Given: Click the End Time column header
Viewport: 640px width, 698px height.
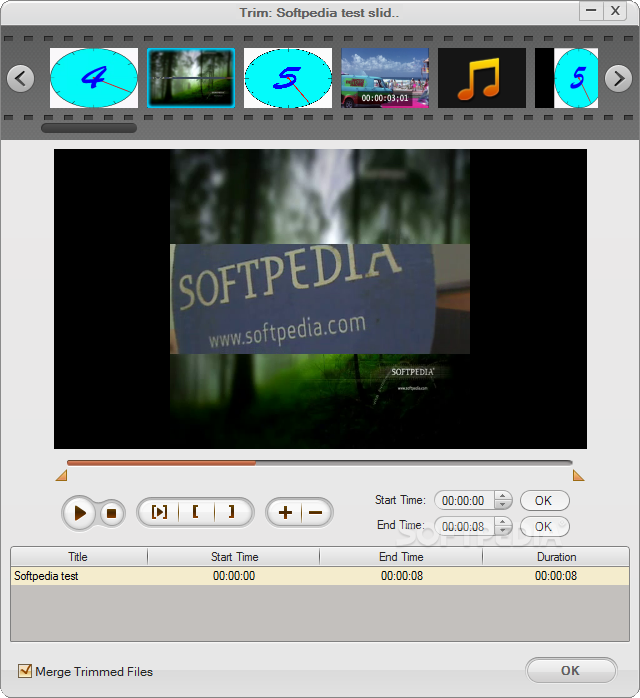Looking at the screenshot, I should (x=401, y=557).
